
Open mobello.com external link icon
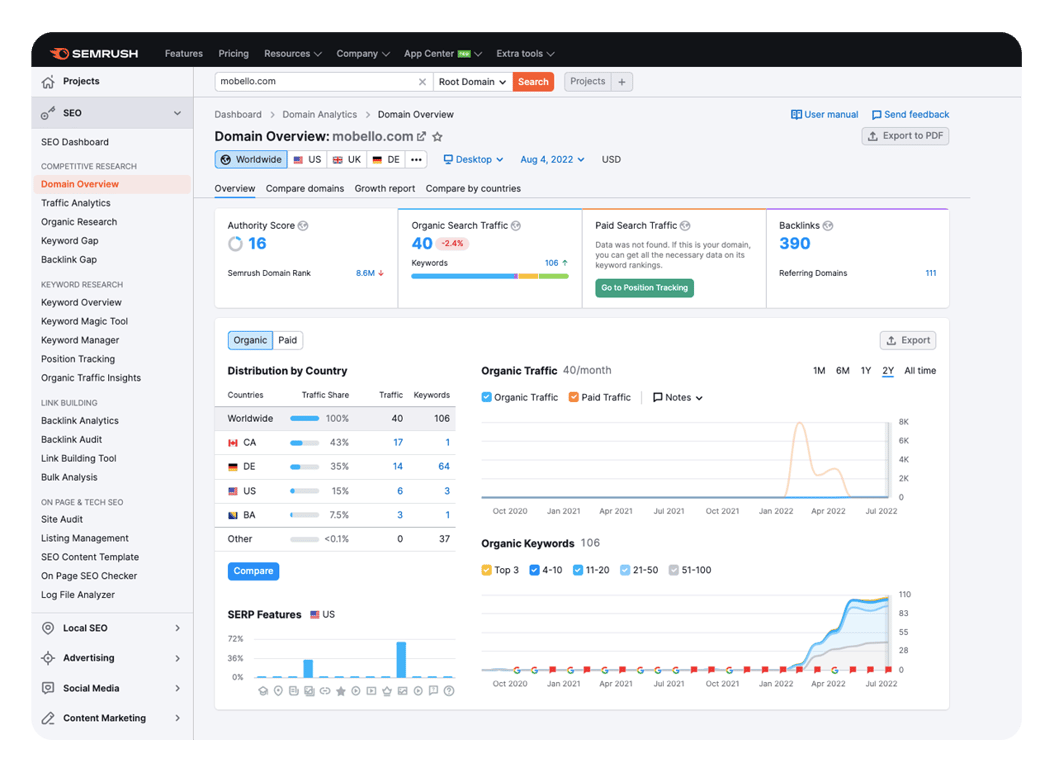pyautogui.click(x=421, y=136)
